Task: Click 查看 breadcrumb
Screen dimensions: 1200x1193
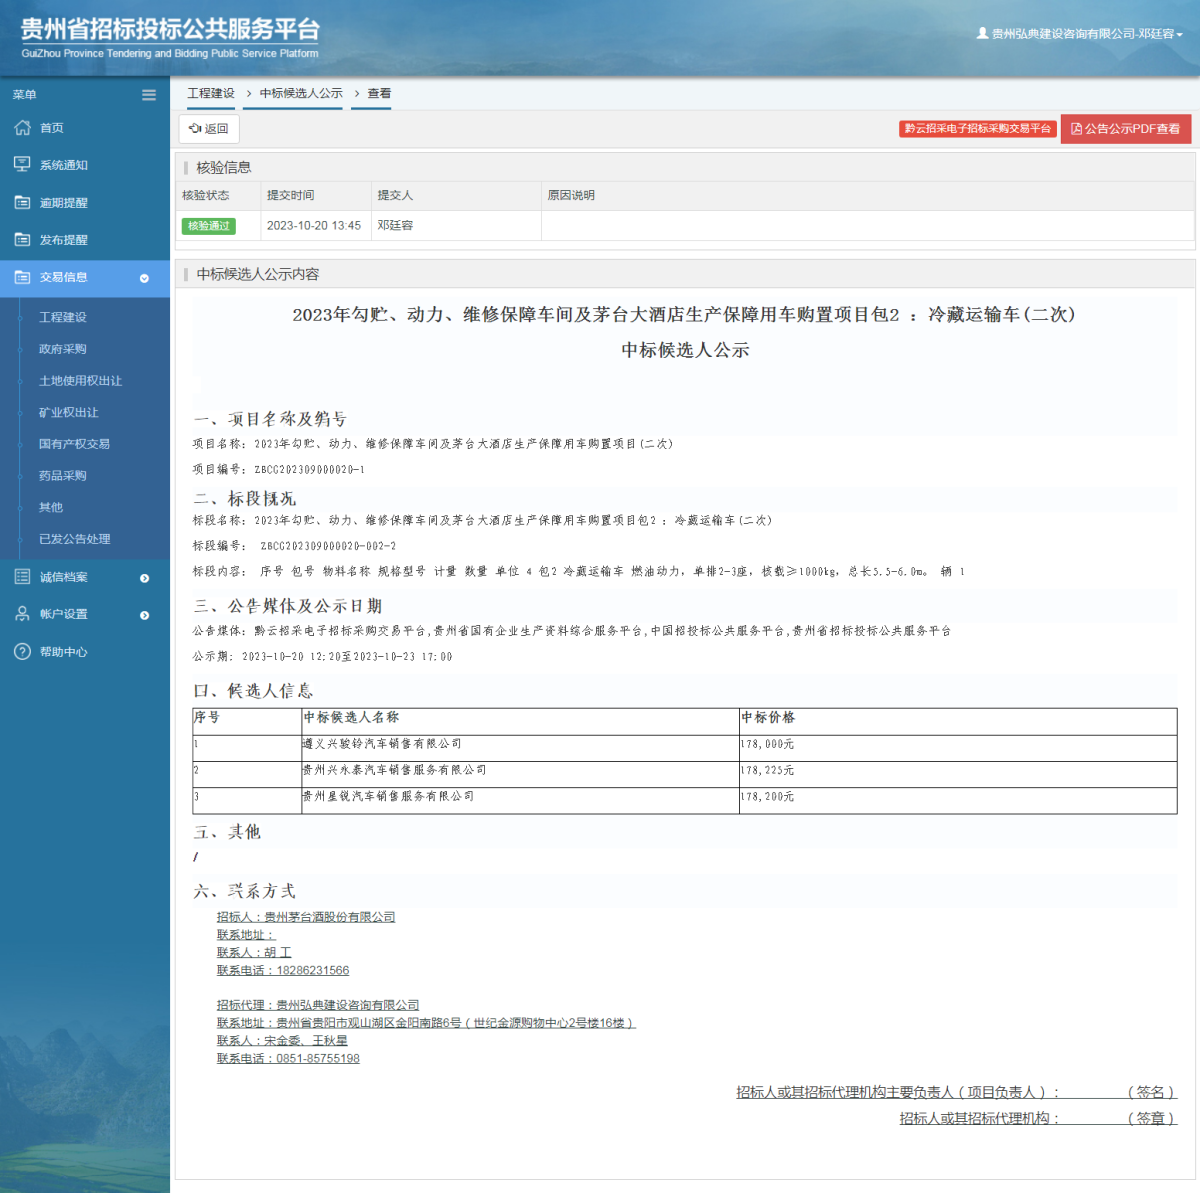Action: click(x=379, y=93)
